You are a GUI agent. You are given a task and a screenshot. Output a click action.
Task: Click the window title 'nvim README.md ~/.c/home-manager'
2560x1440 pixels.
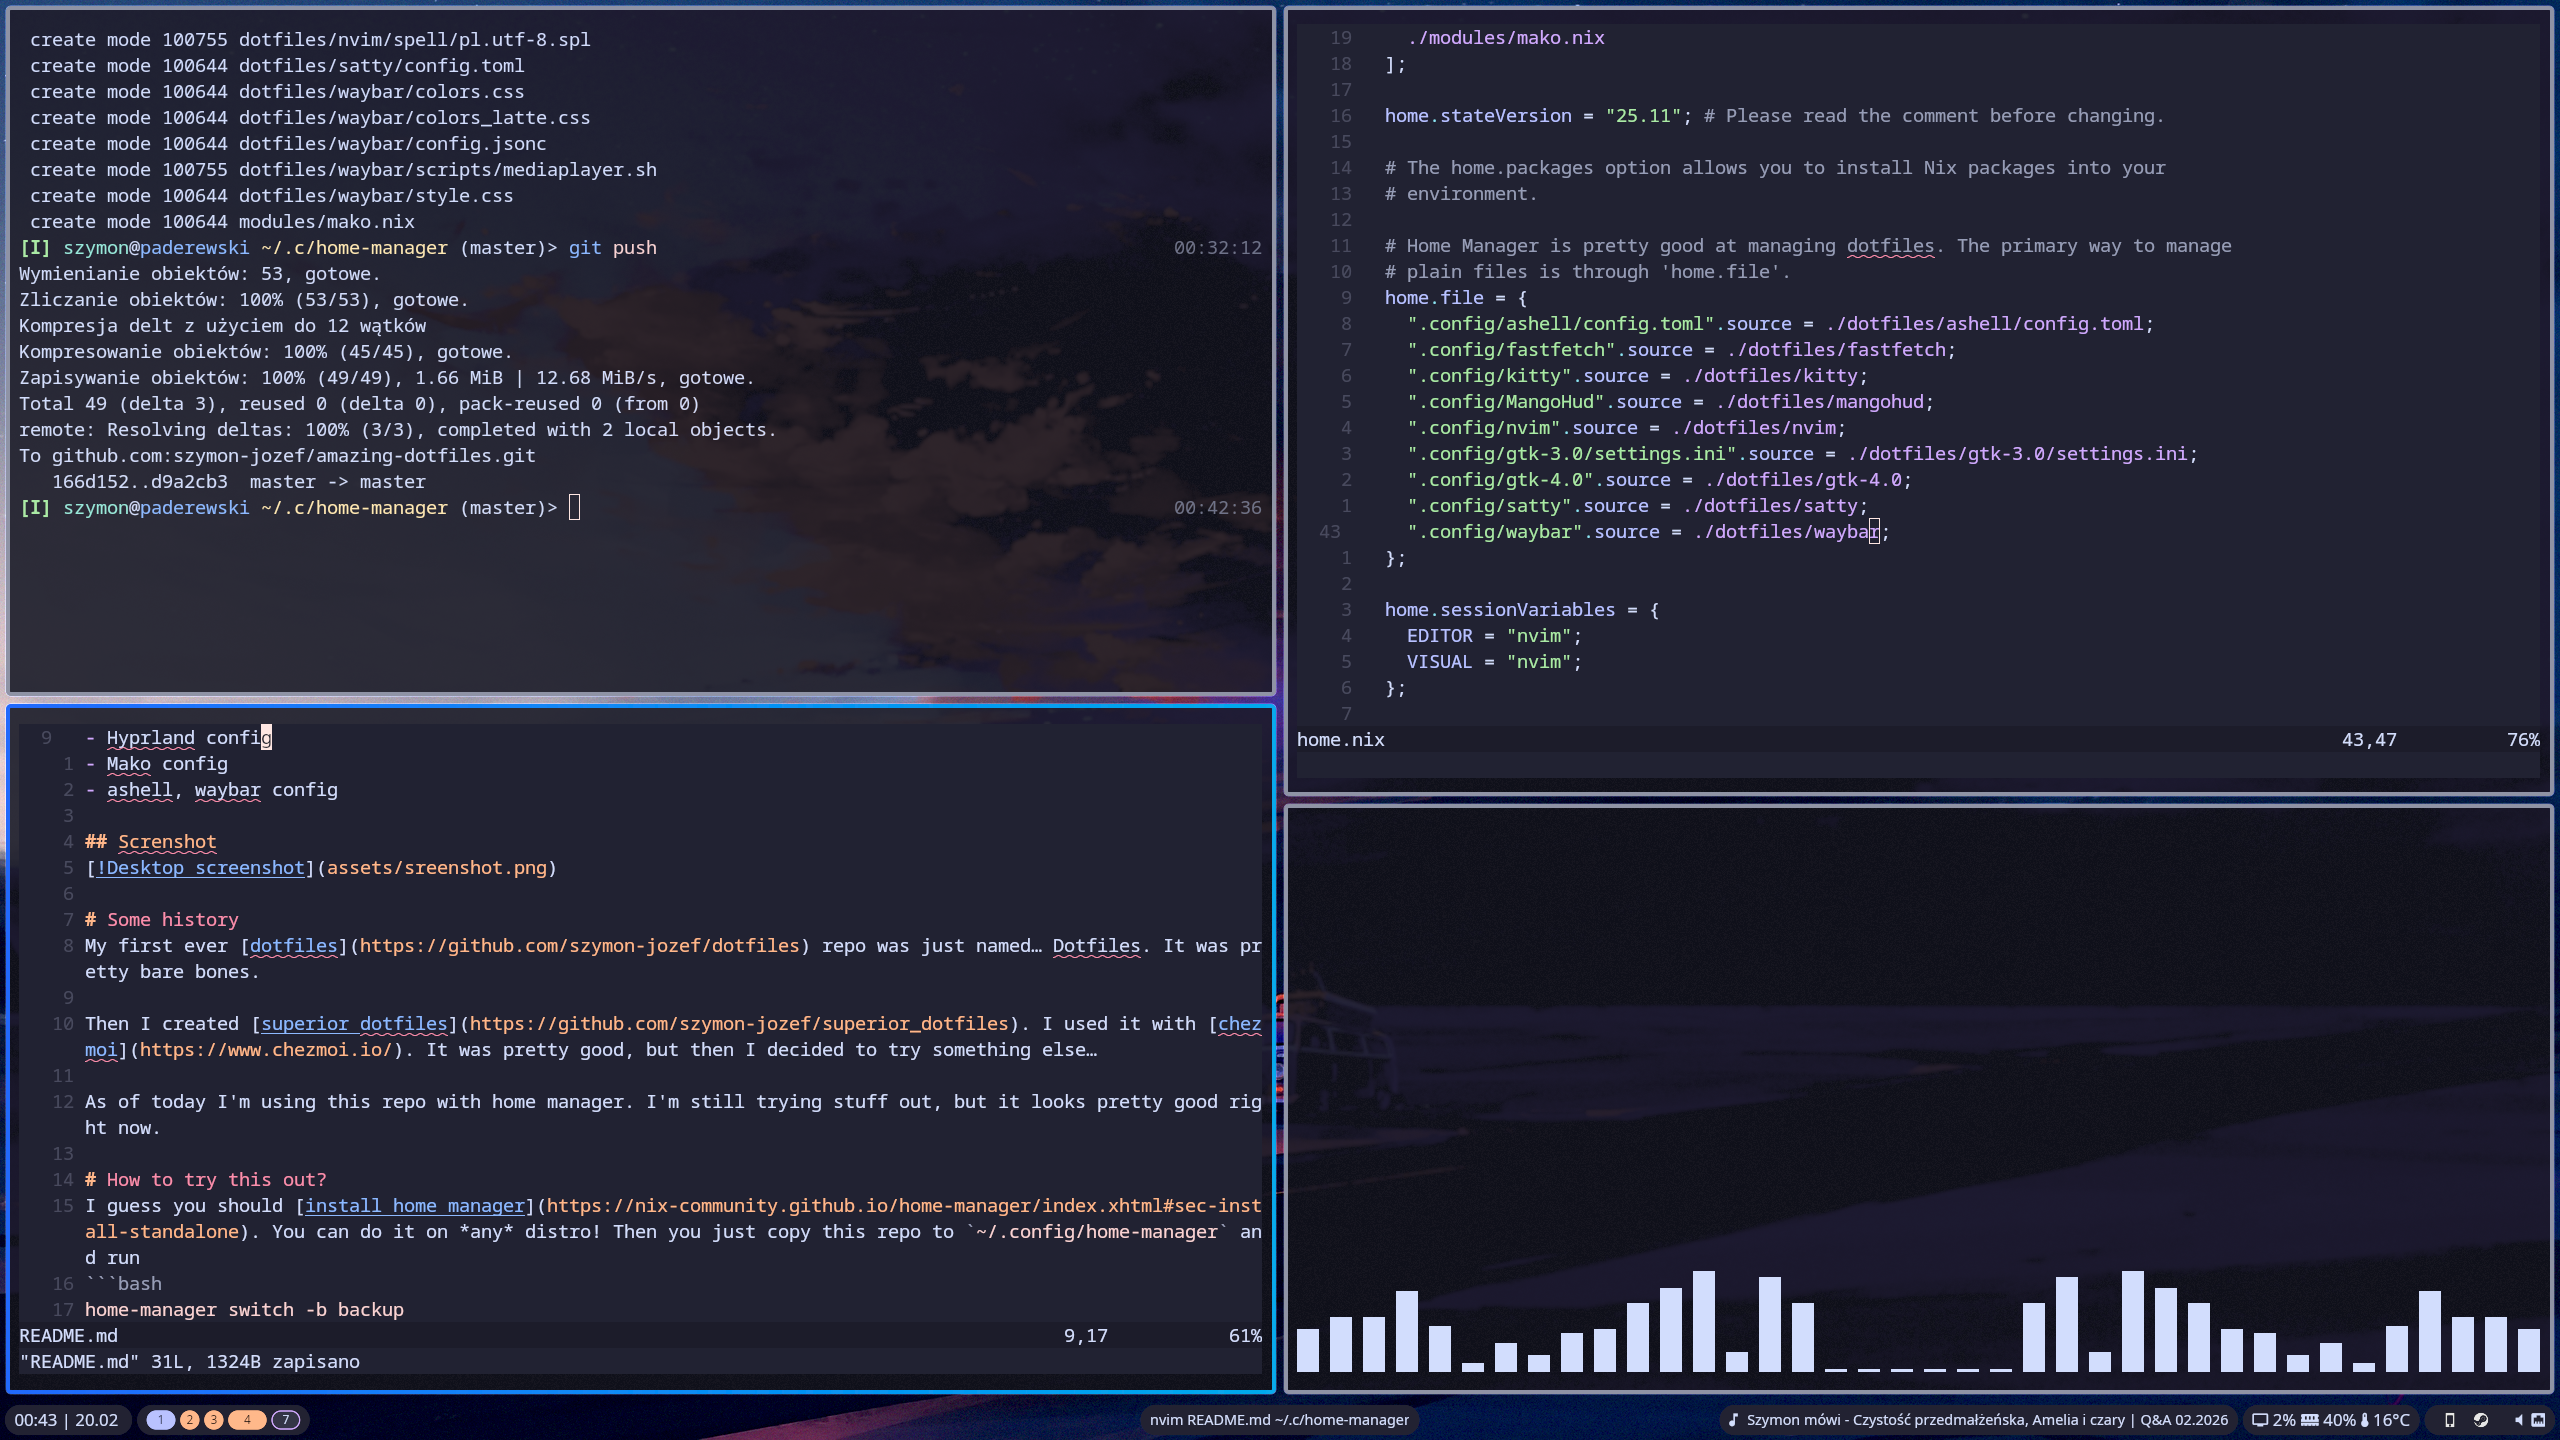(x=1279, y=1419)
